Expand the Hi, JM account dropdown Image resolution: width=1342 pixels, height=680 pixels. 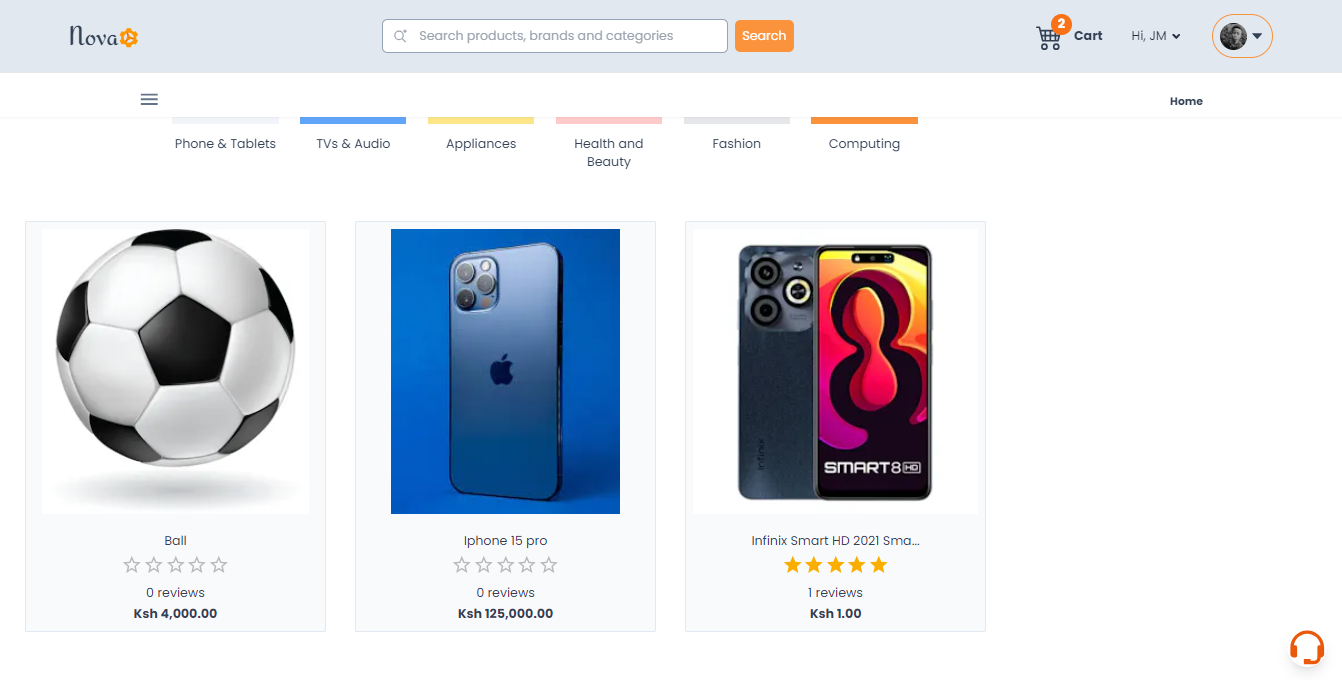coord(1156,36)
